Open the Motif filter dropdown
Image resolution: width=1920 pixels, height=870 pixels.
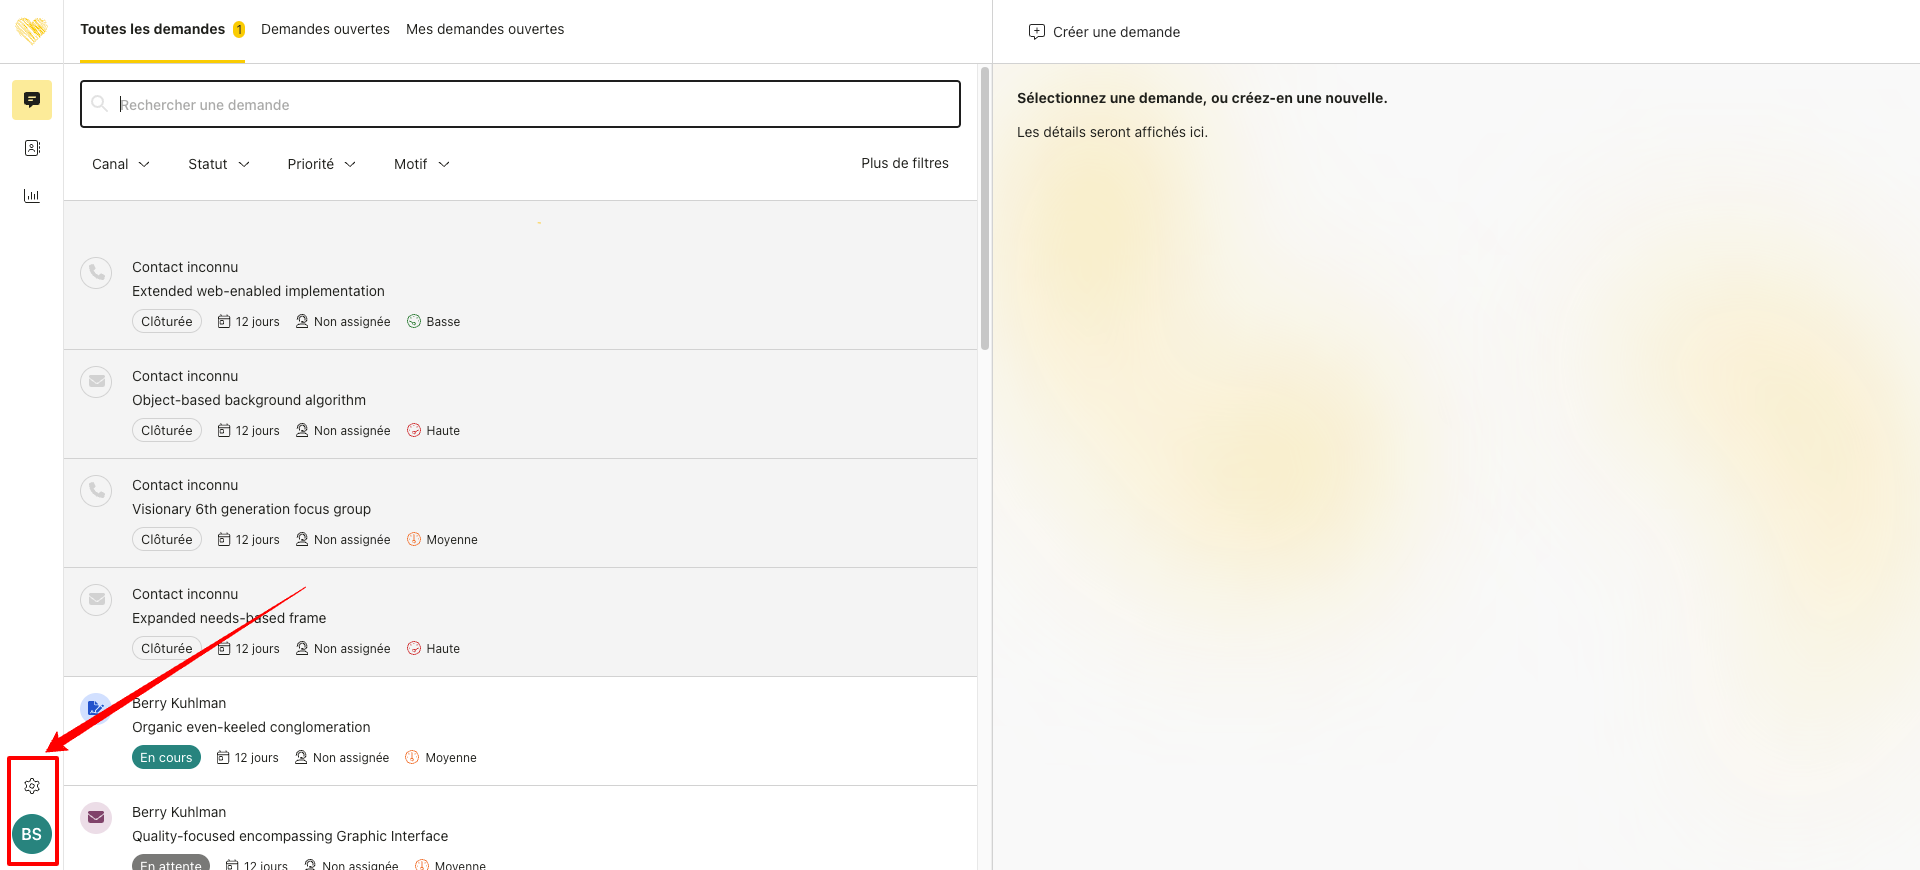[x=421, y=164]
